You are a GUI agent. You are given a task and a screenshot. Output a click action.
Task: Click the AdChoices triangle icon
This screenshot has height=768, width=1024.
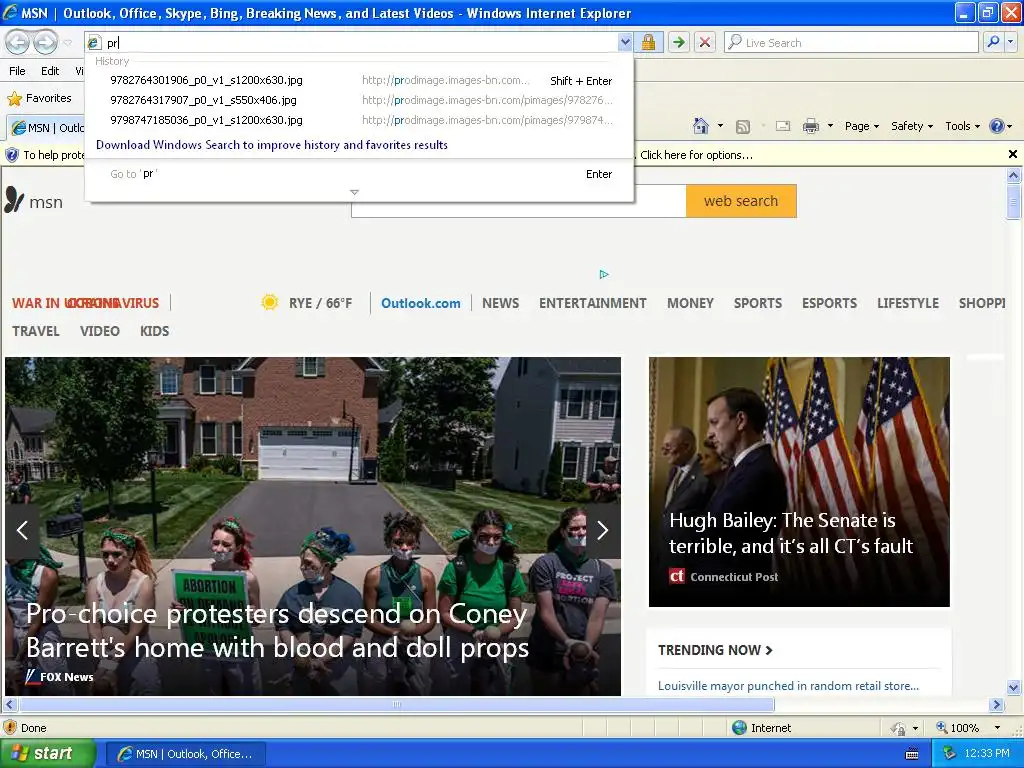click(603, 274)
